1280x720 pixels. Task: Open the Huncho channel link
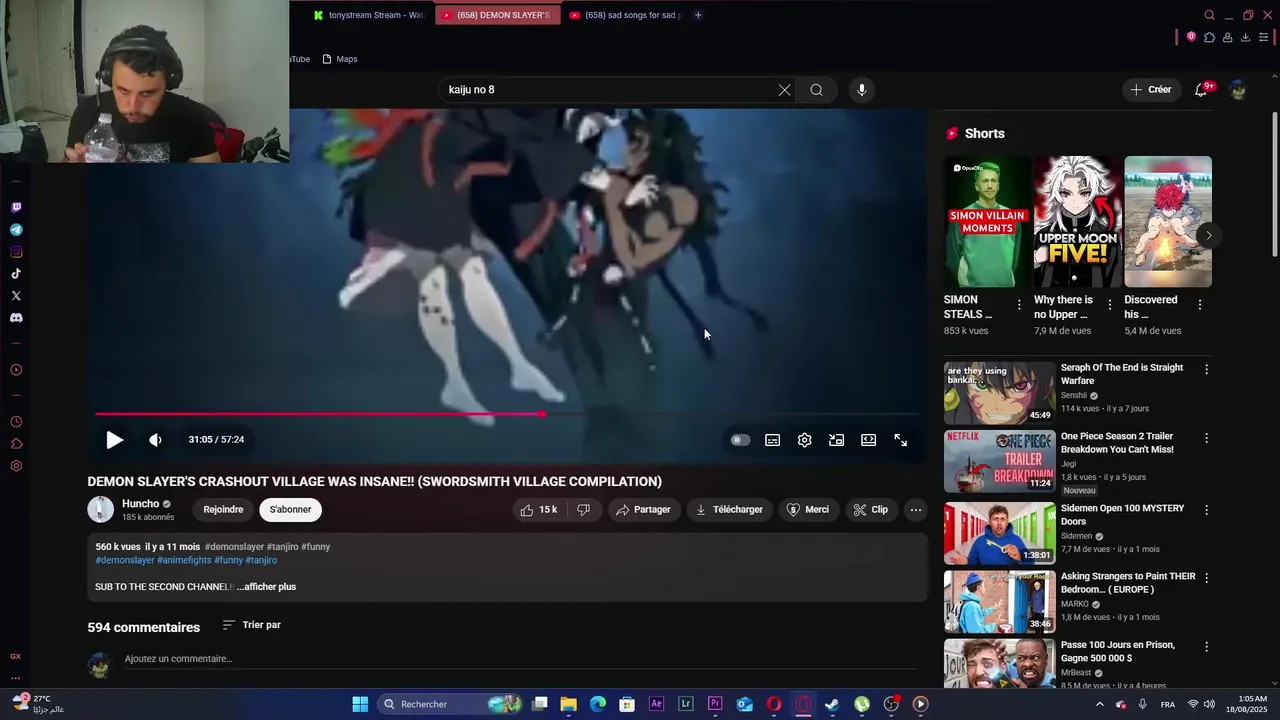point(140,504)
